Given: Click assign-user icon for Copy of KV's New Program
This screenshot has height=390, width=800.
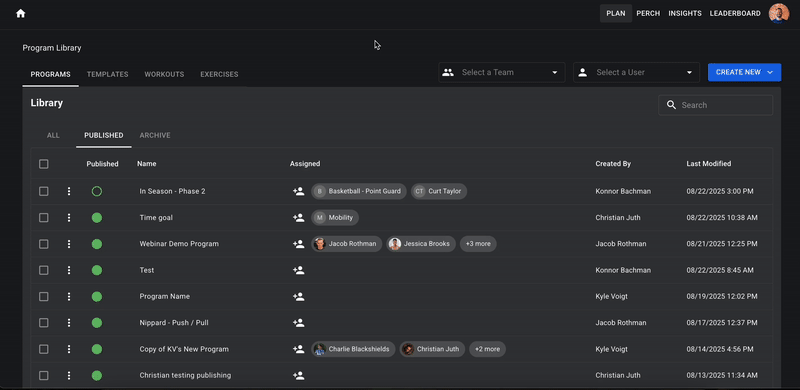Looking at the screenshot, I should point(298,349).
